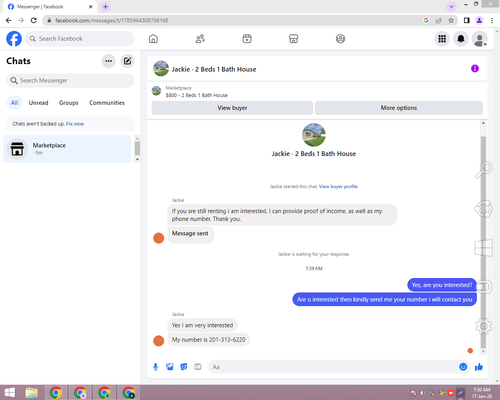Screen dimensions: 500x400
Task: Choose a sticker from the sticker icon
Action: click(184, 367)
